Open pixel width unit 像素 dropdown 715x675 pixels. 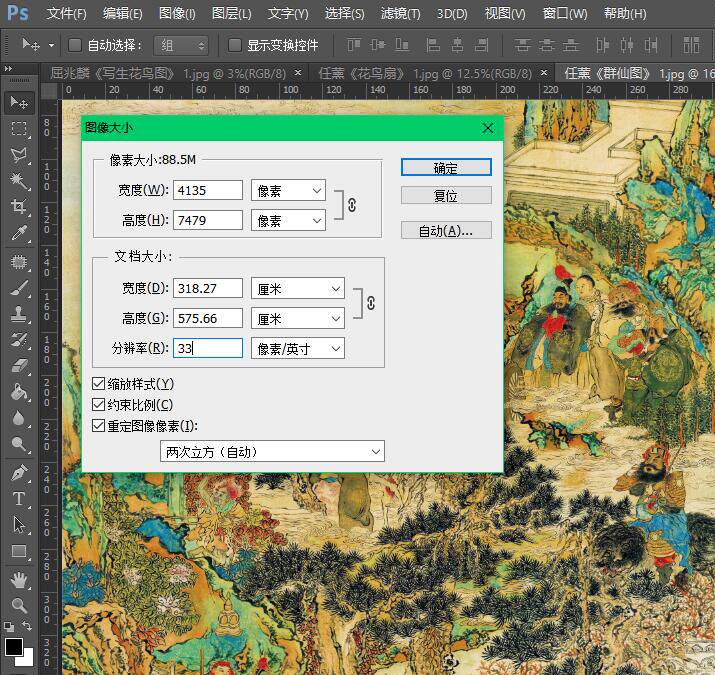coord(288,191)
